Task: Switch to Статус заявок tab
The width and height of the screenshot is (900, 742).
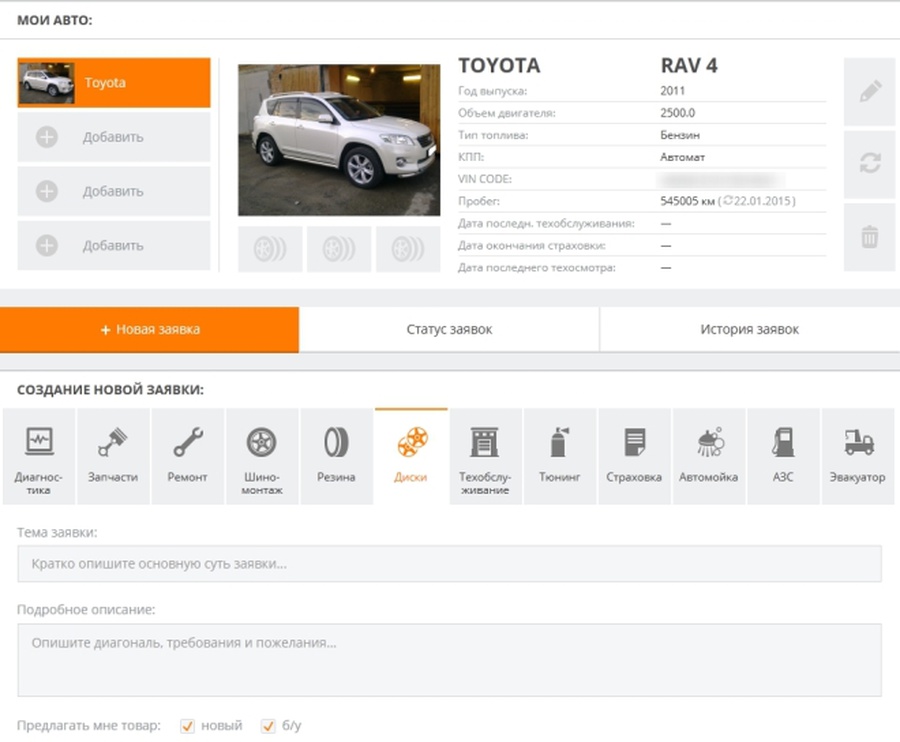Action: [449, 329]
